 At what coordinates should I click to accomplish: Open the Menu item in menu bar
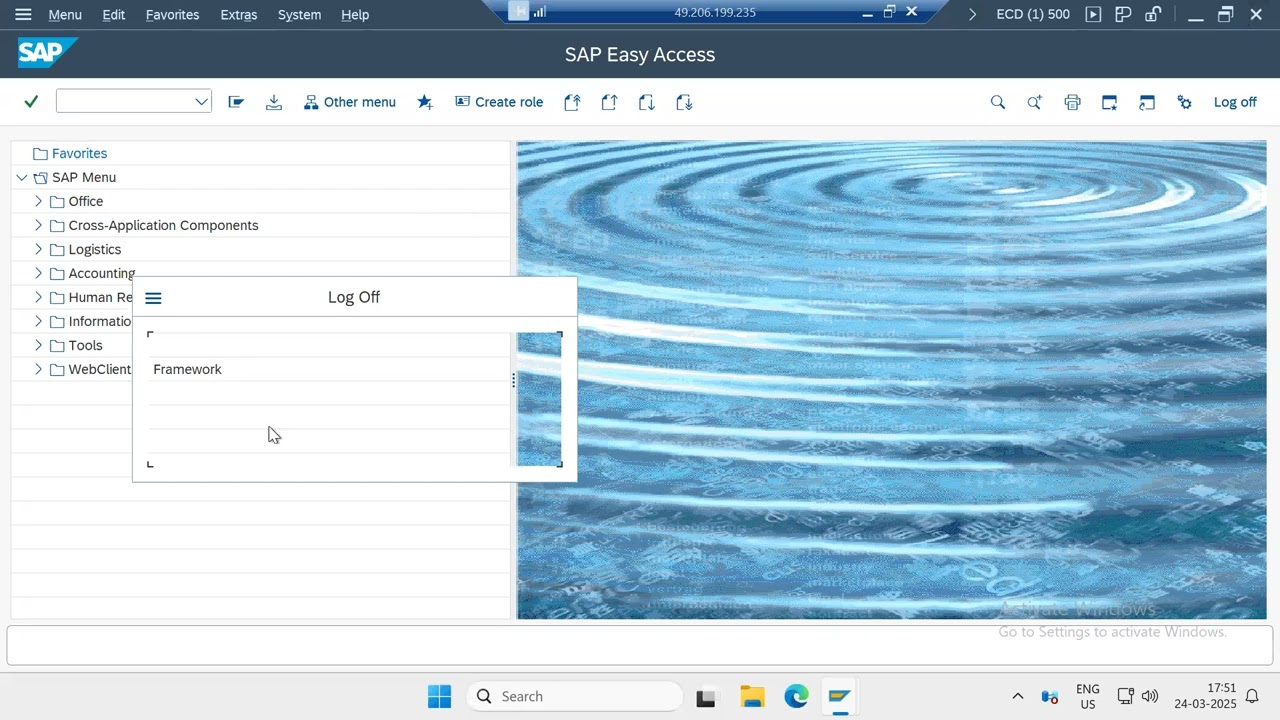pyautogui.click(x=65, y=14)
